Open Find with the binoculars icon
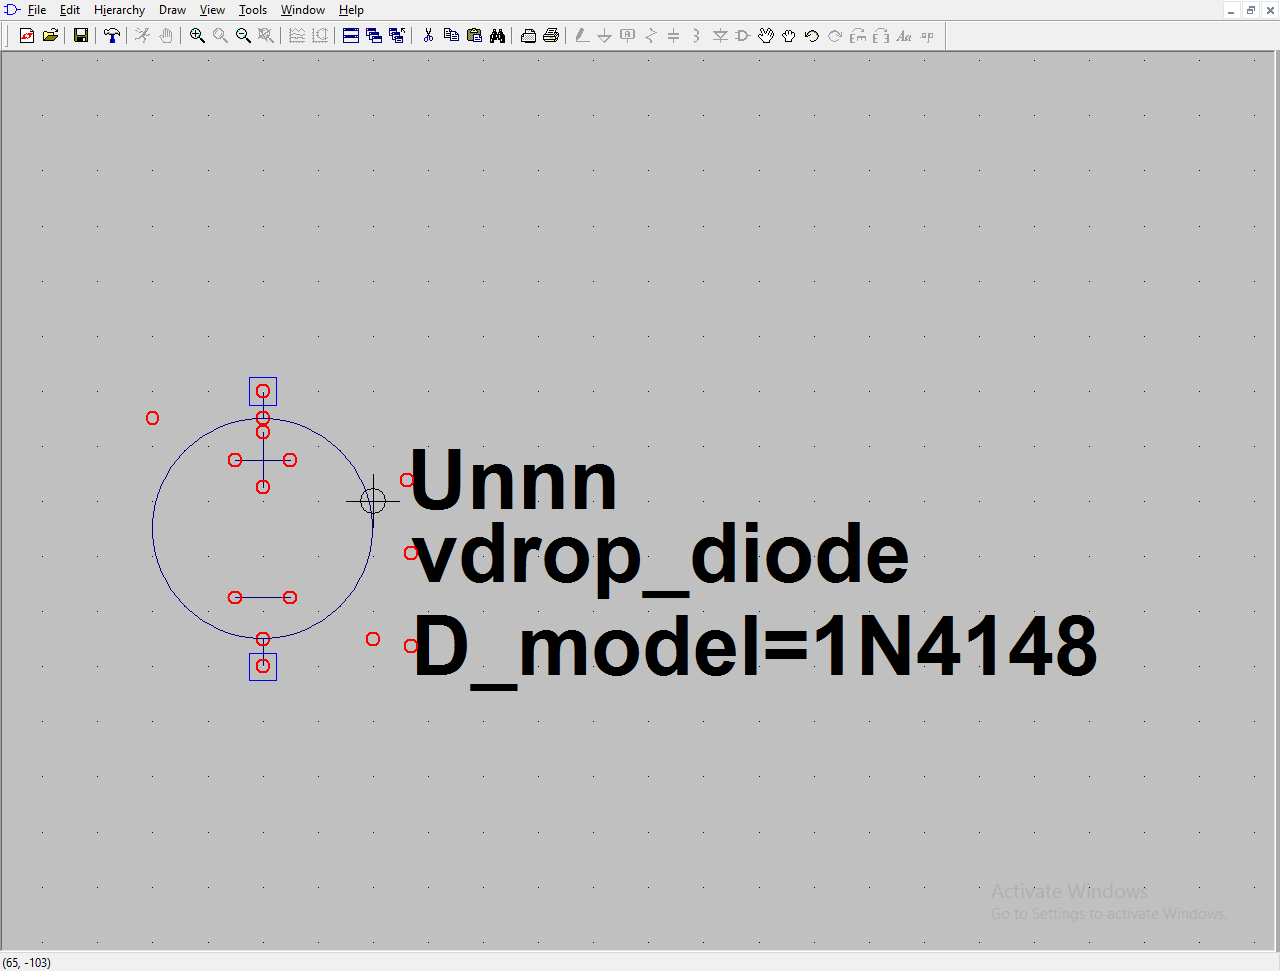 497,36
